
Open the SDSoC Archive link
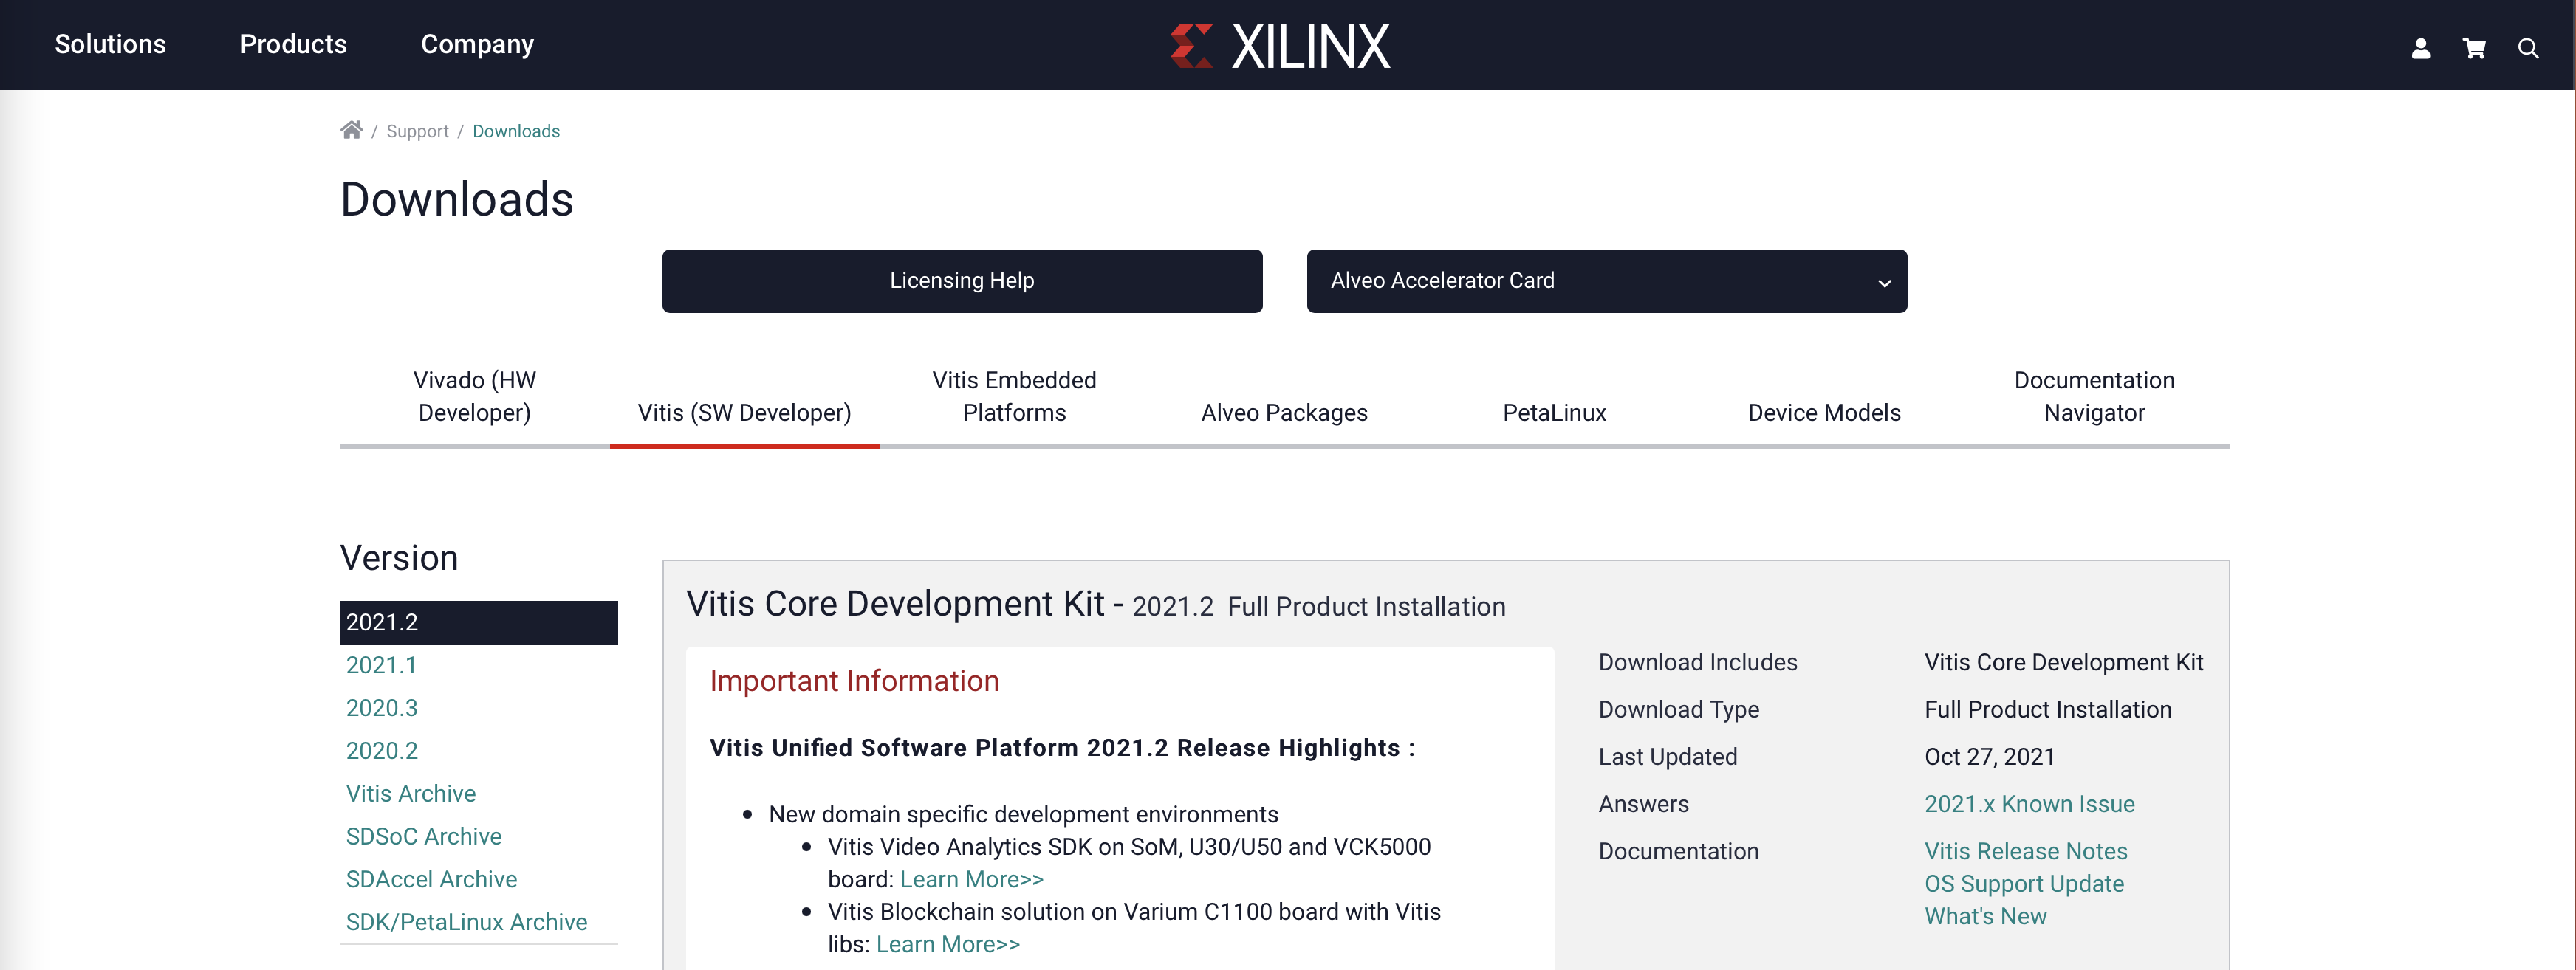423,837
